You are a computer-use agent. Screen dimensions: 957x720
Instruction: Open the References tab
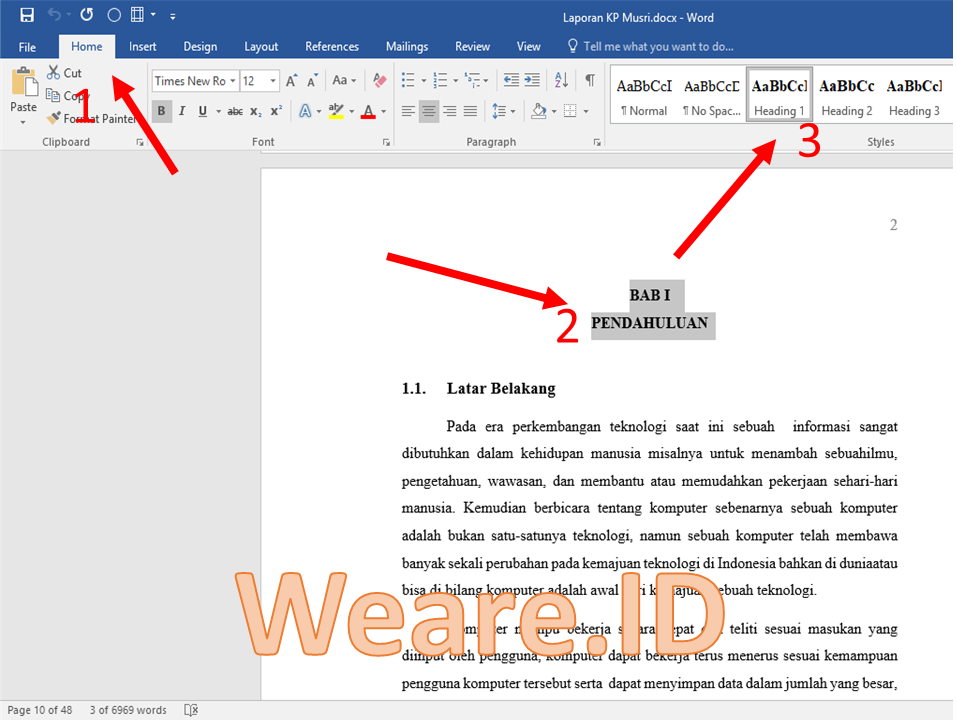tap(332, 46)
